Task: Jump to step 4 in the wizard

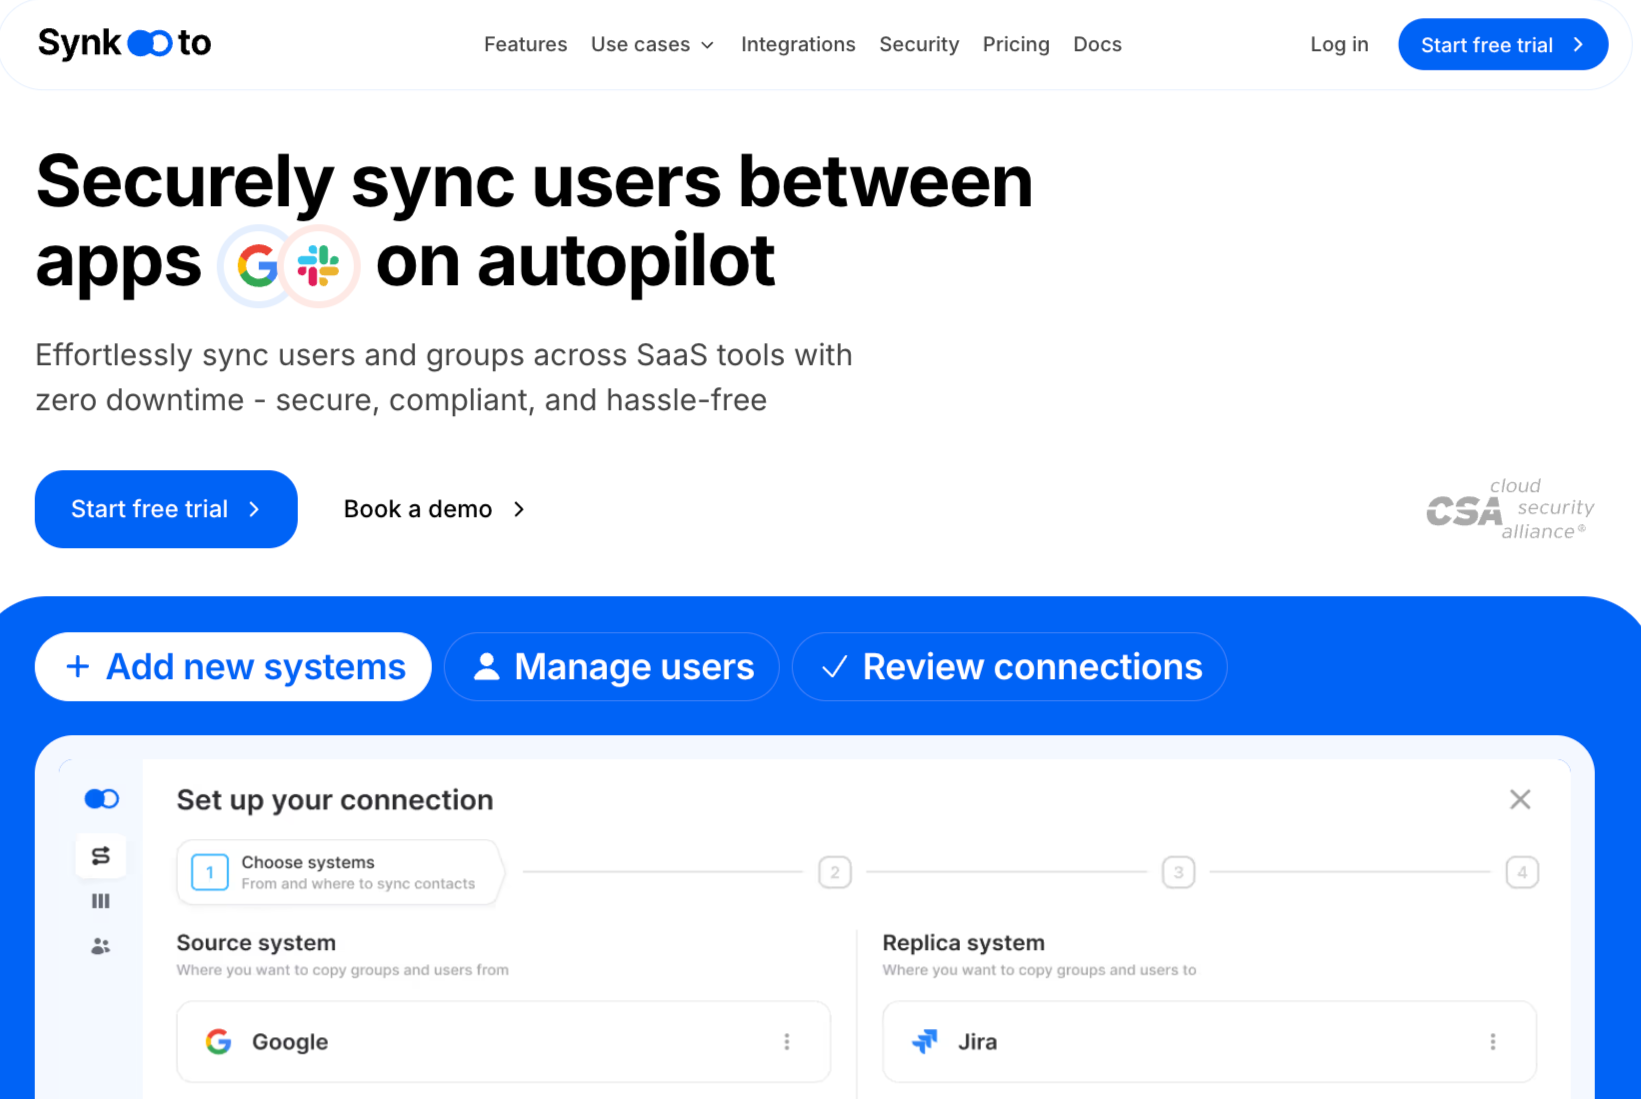Action: click(1522, 872)
